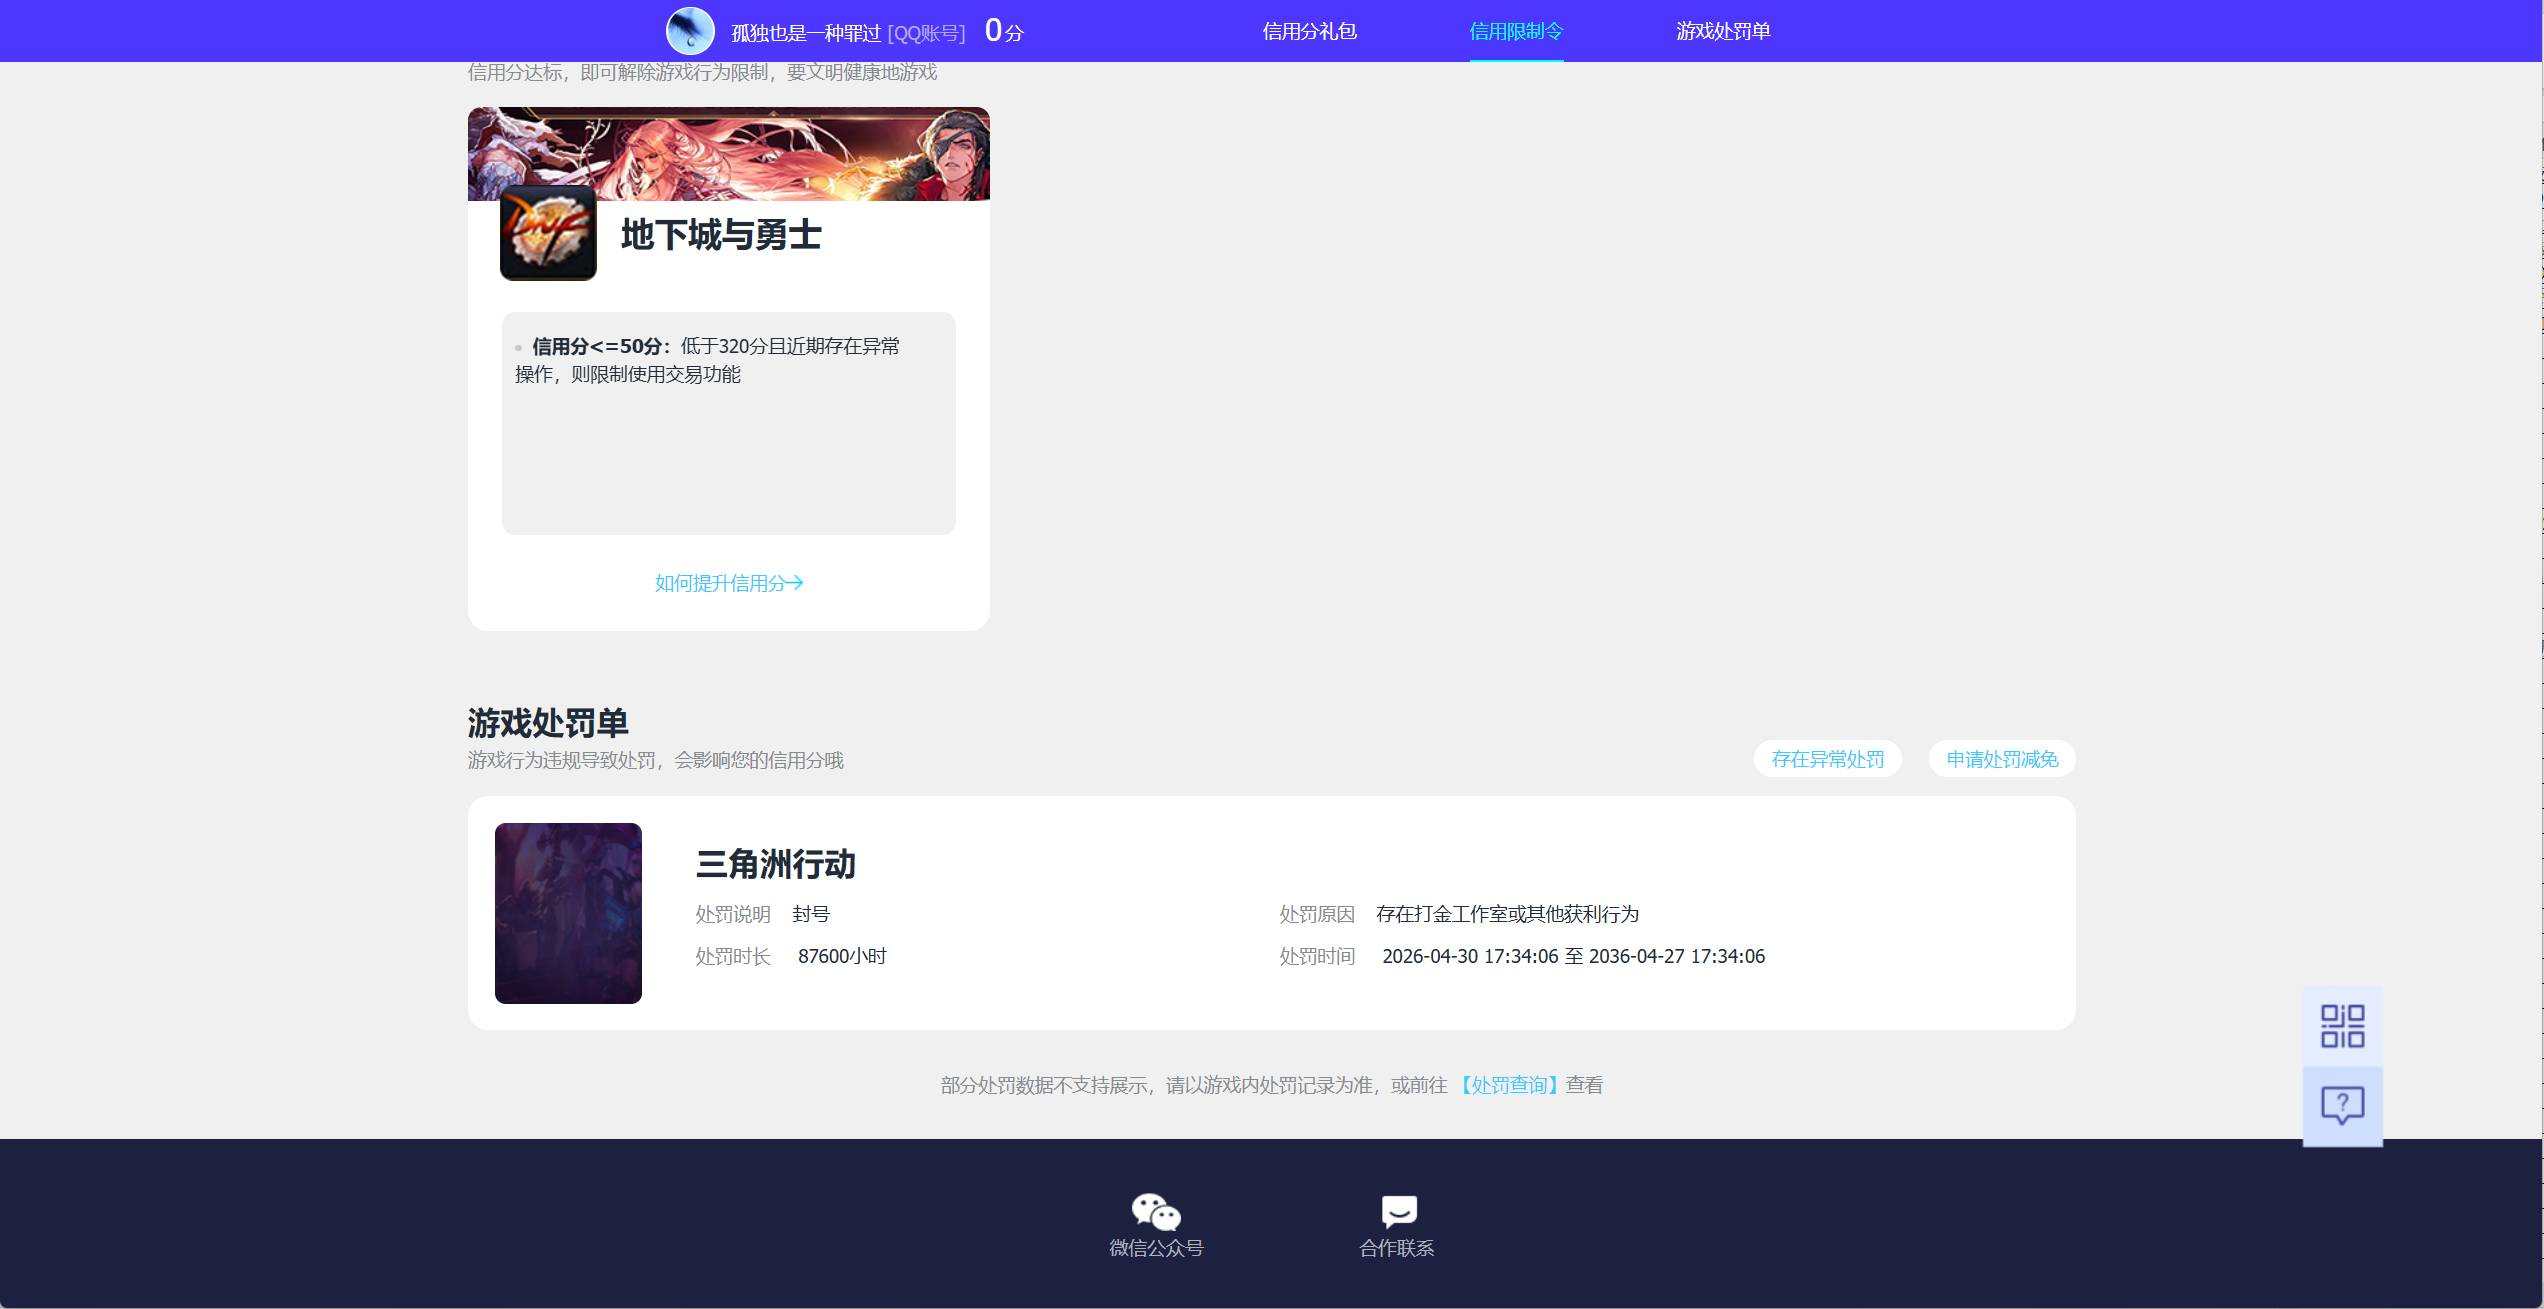This screenshot has height=1309, width=2544.
Task: Click the 微信公众号 footer label
Action: [1156, 1248]
